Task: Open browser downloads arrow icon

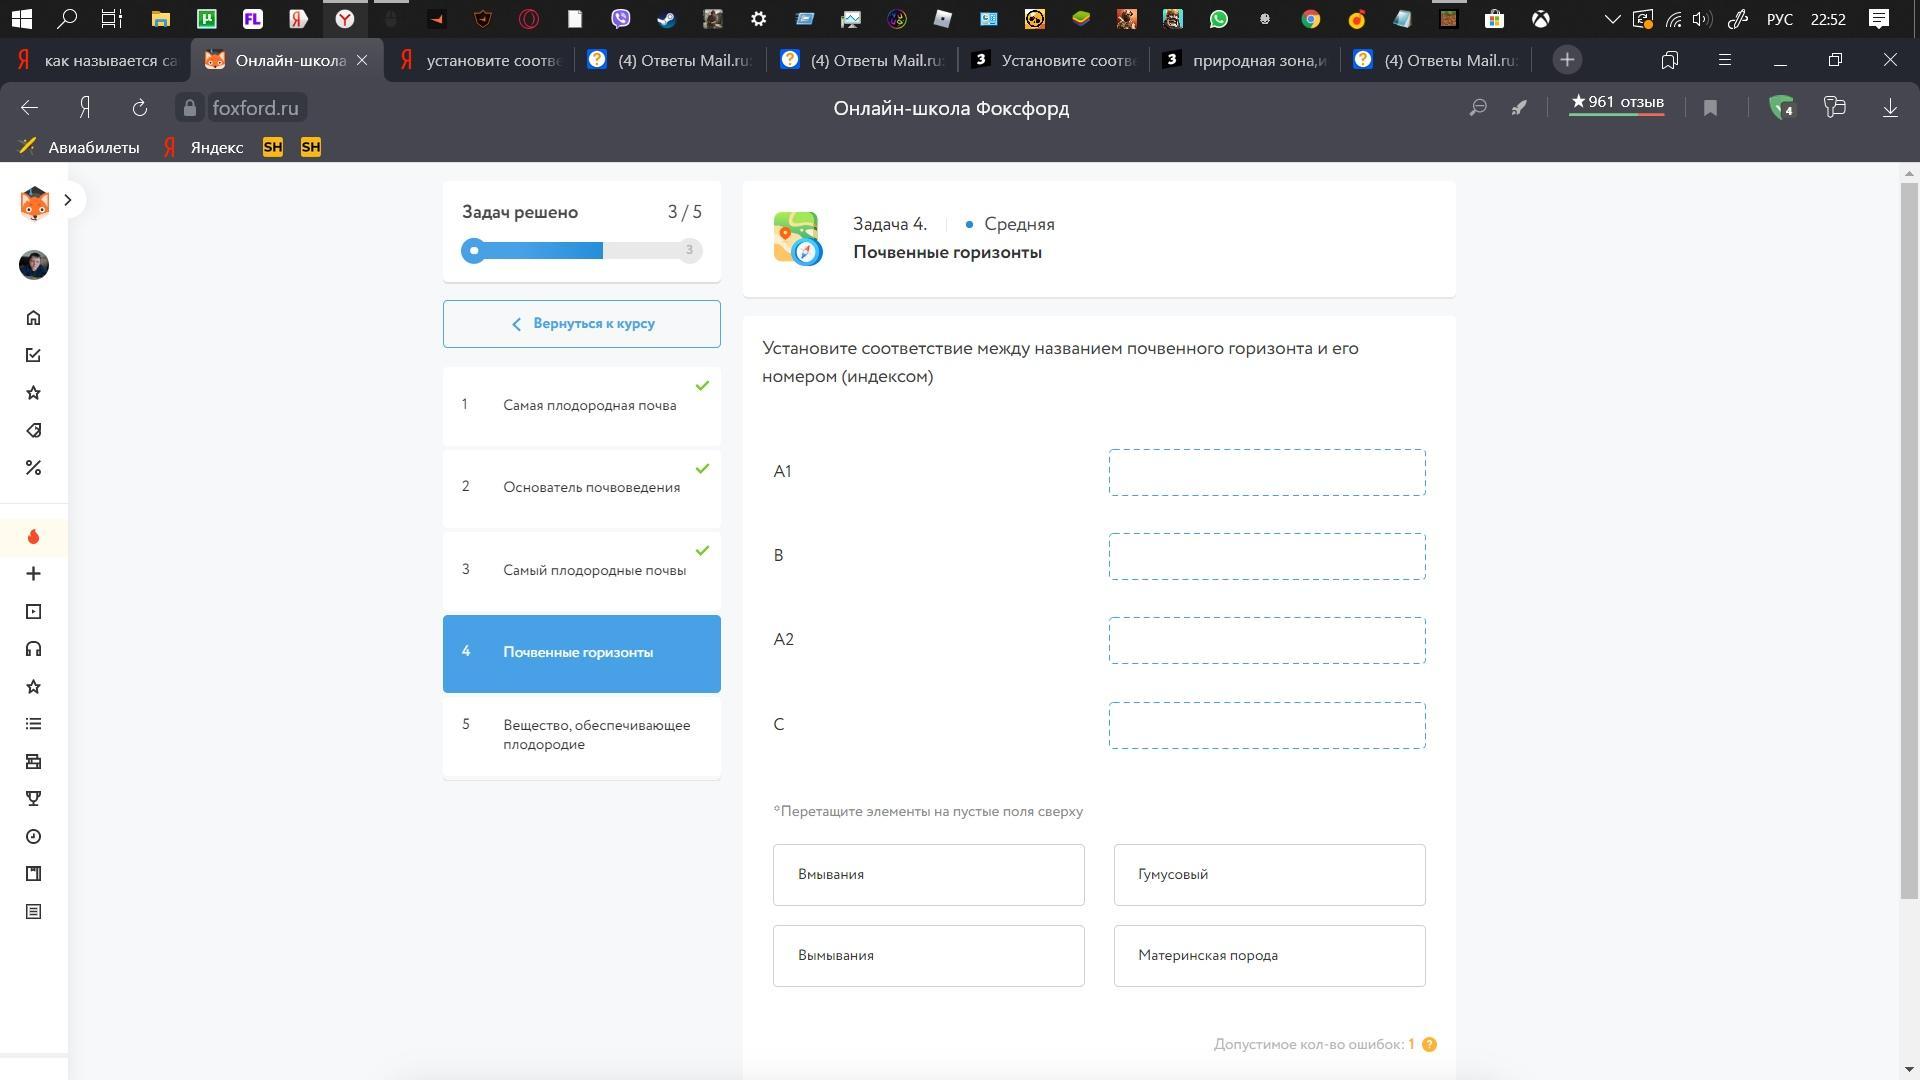Action: pyautogui.click(x=1890, y=108)
